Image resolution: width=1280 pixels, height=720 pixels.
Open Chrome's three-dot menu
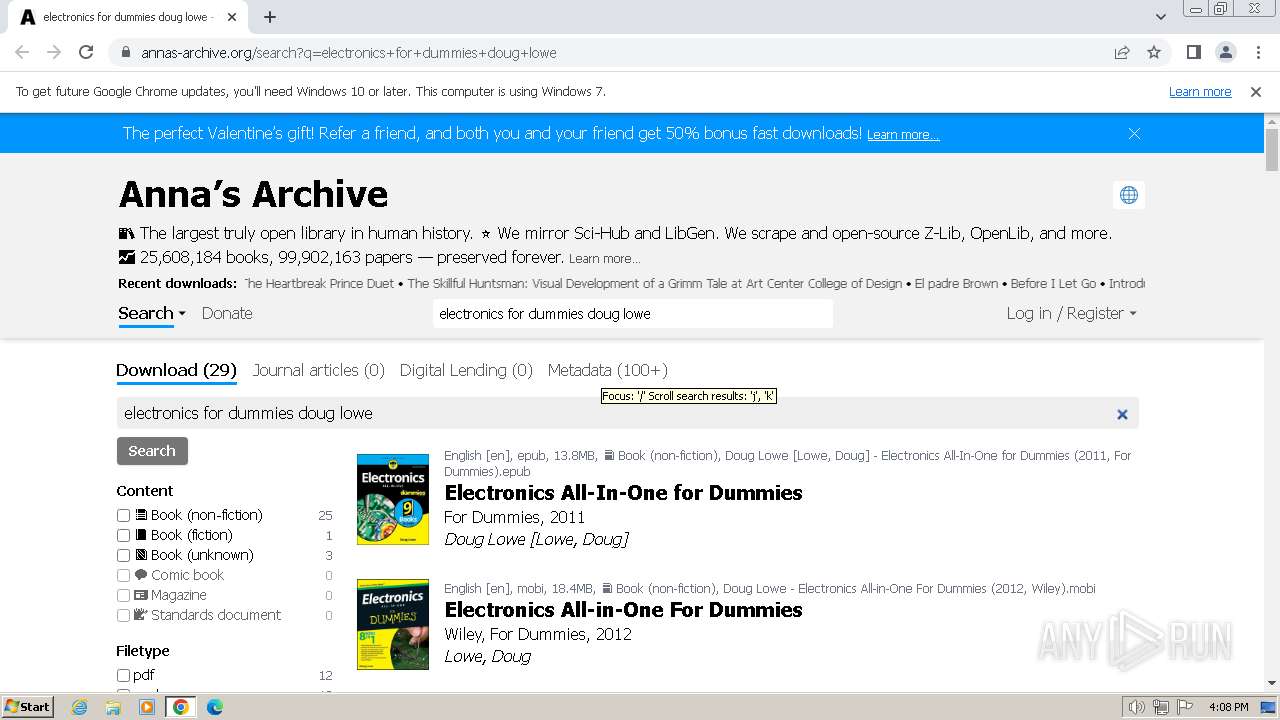click(x=1257, y=52)
